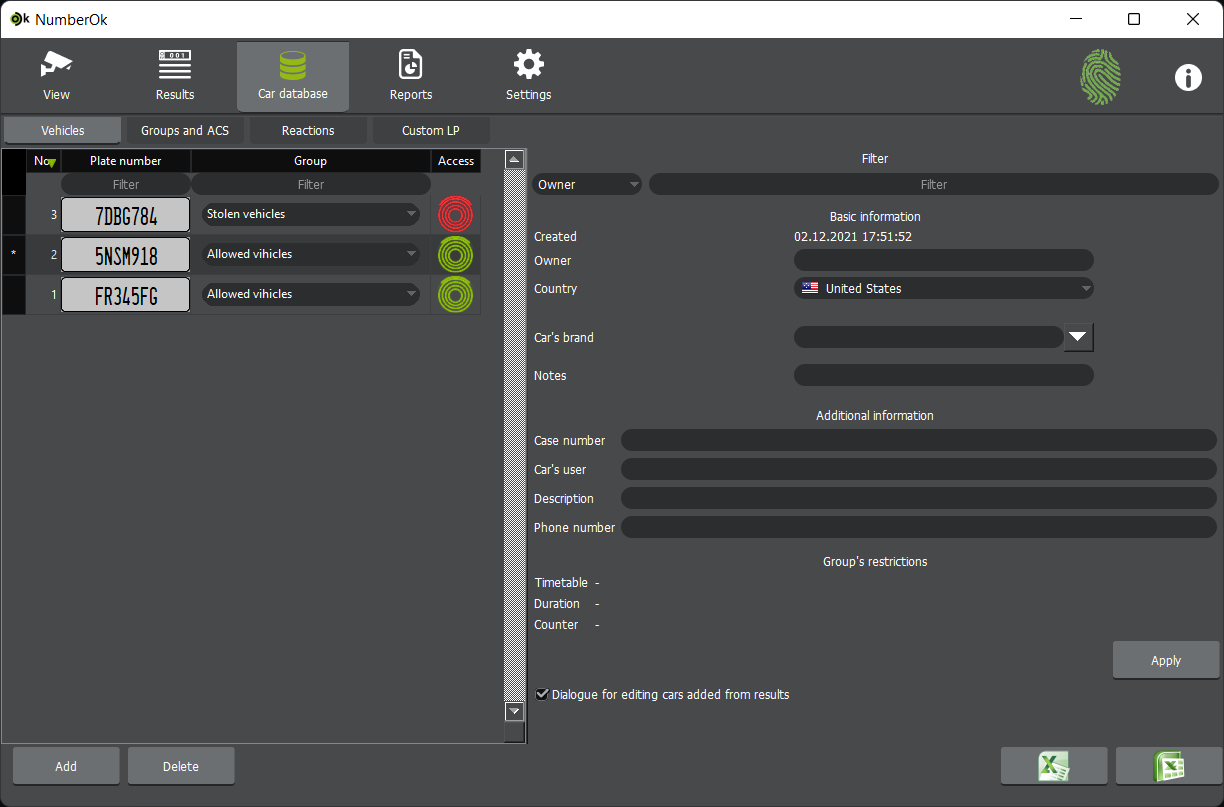
Task: Switch to the Reactions tab
Action: (x=308, y=130)
